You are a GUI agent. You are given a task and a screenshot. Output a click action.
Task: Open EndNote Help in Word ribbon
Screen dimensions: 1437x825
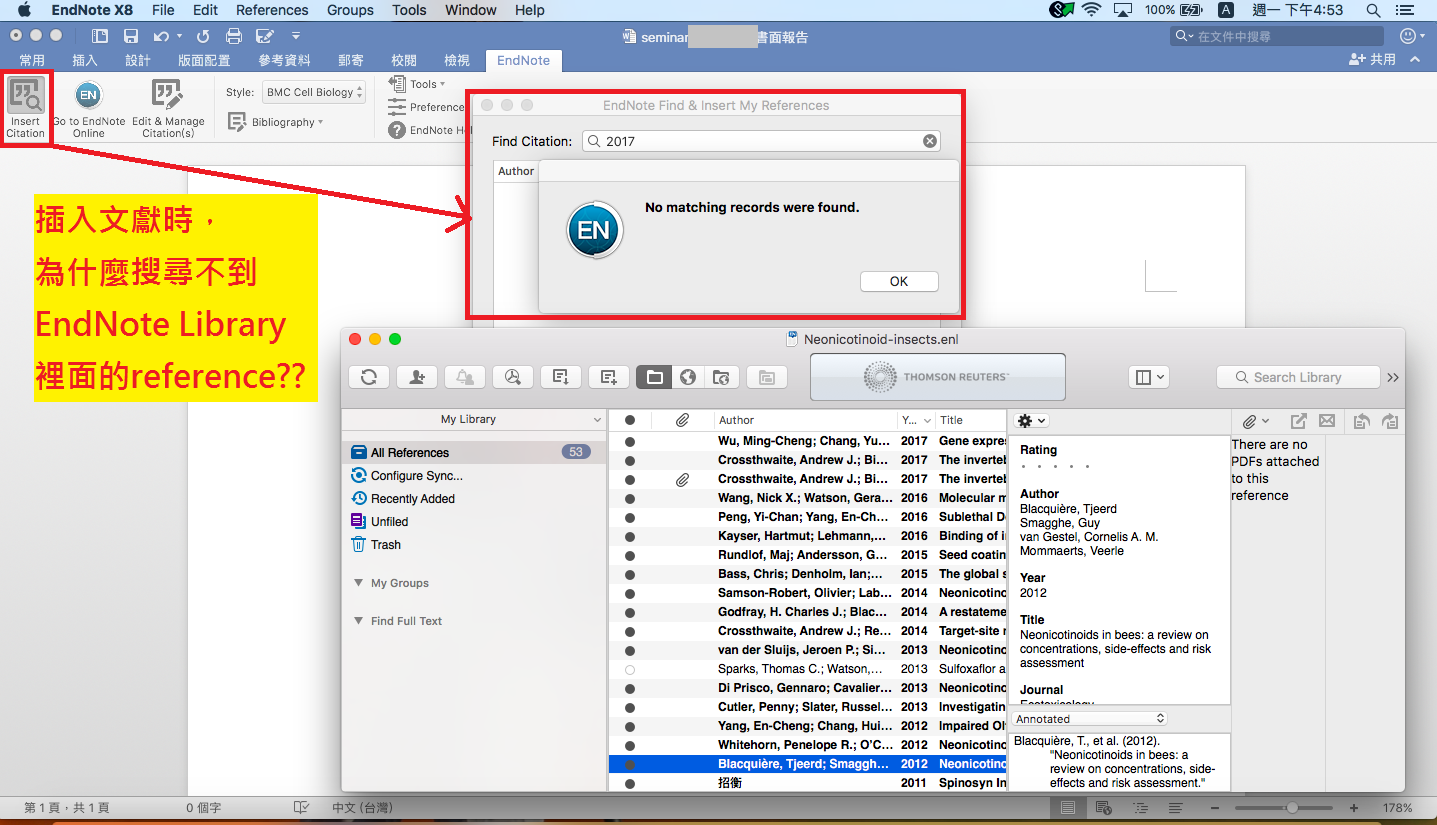point(428,130)
